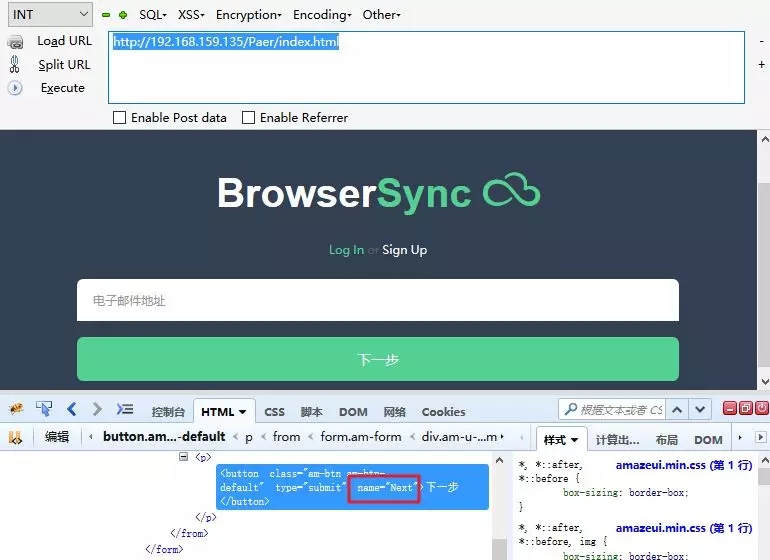Click the search previous up arrow

tap(677, 409)
